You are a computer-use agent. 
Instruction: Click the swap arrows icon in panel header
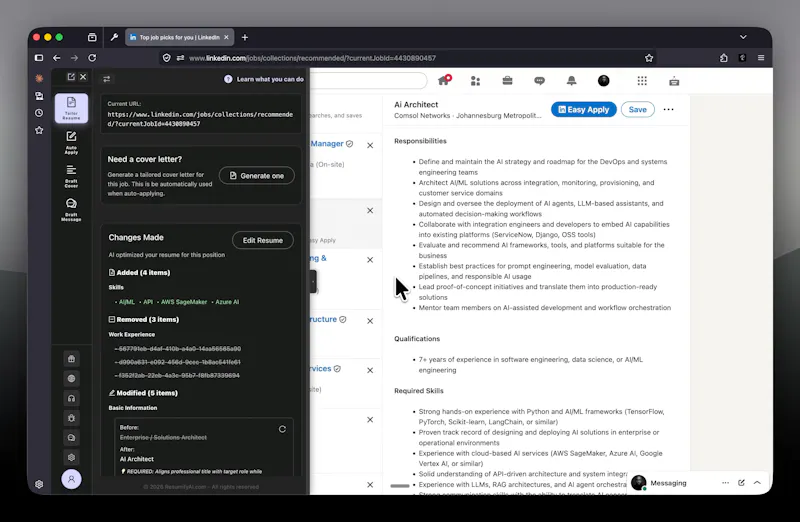107,79
